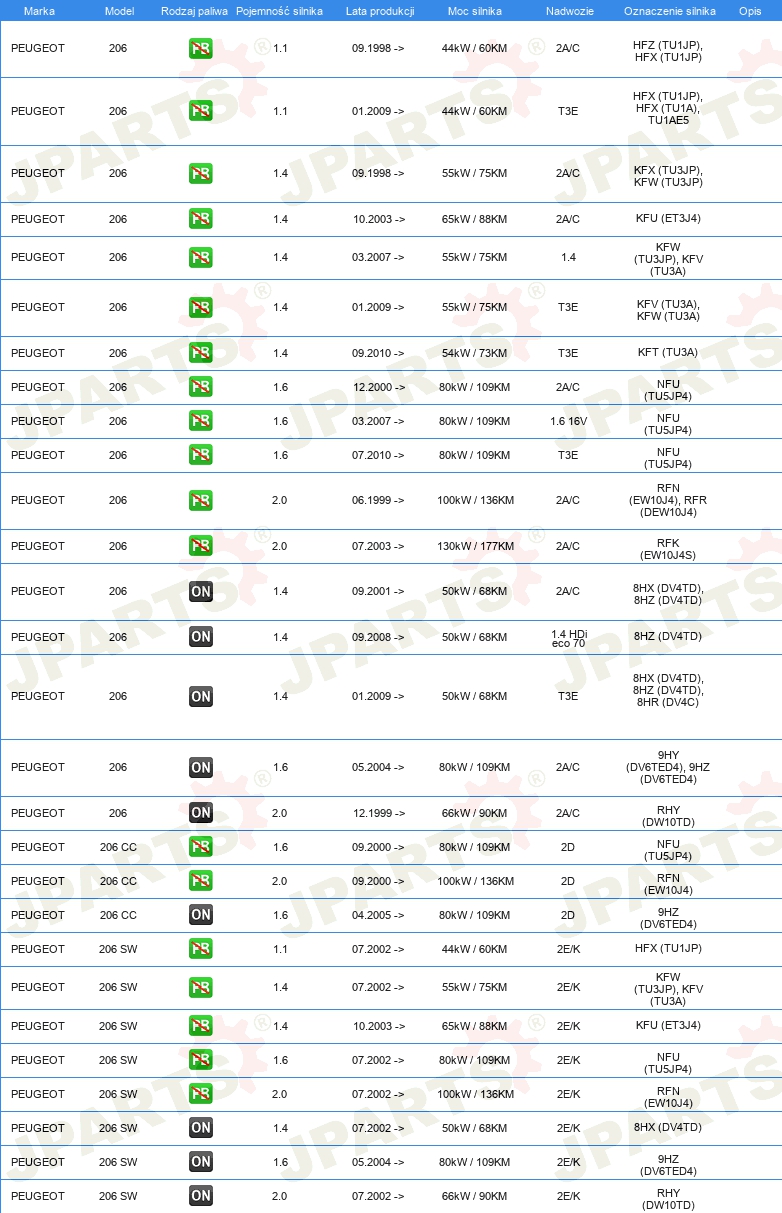782x1213 pixels.
Task: Click the 07.2010 -> production date
Action: click(x=379, y=455)
